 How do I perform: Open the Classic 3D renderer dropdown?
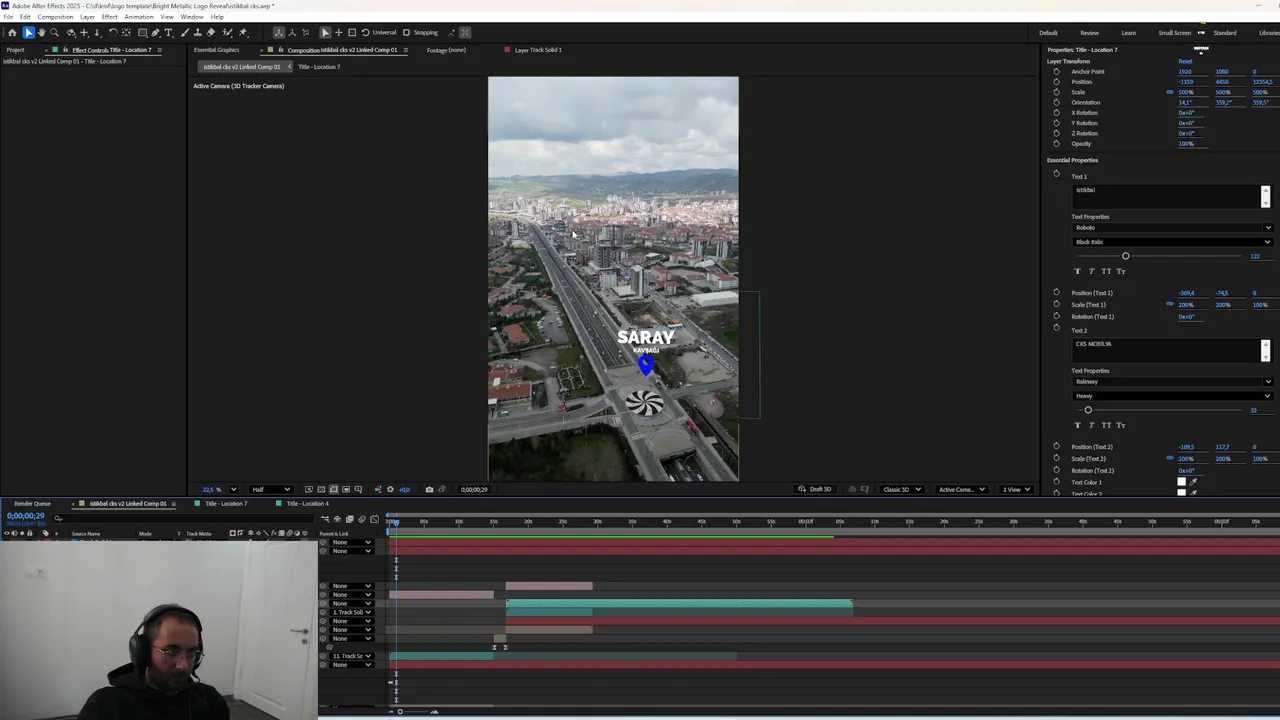pos(902,490)
